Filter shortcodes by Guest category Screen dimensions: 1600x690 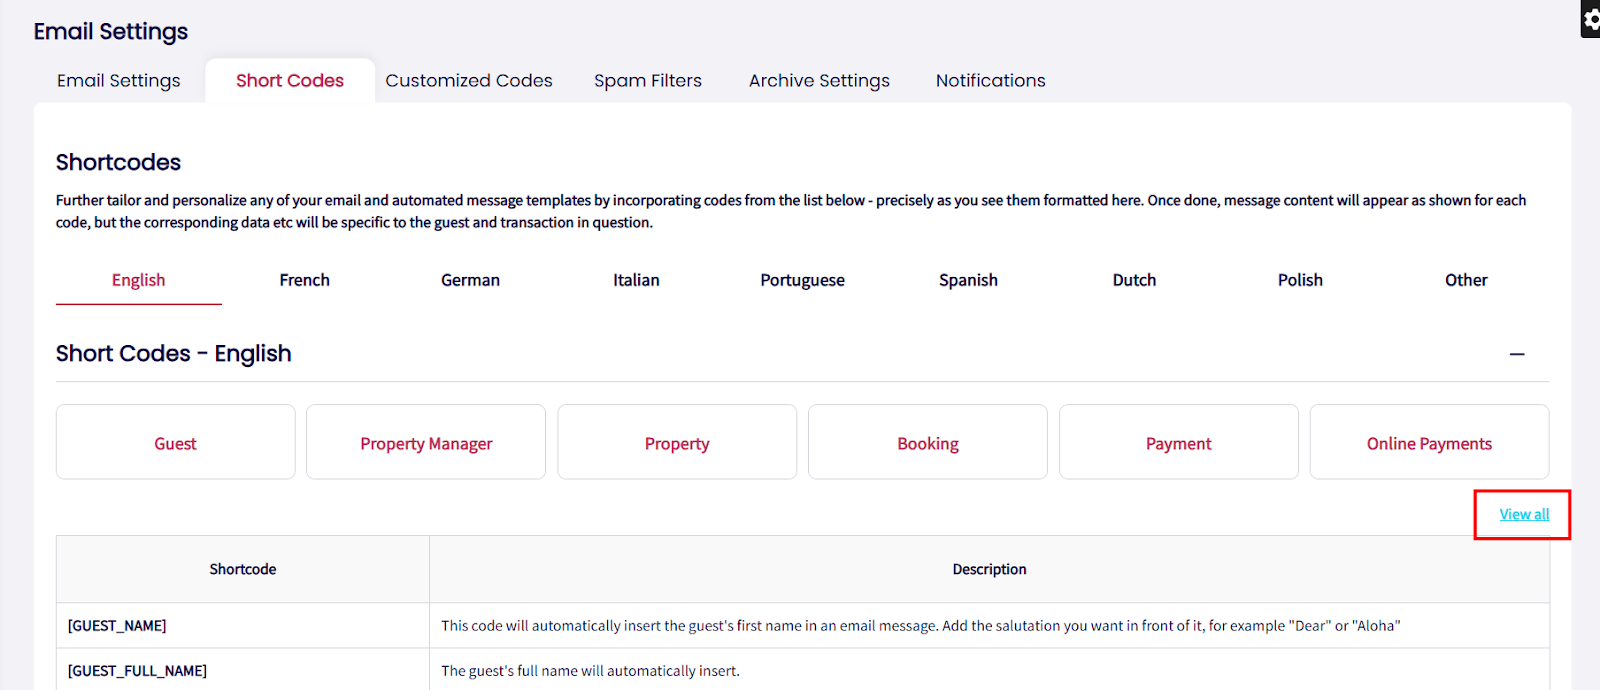[176, 443]
